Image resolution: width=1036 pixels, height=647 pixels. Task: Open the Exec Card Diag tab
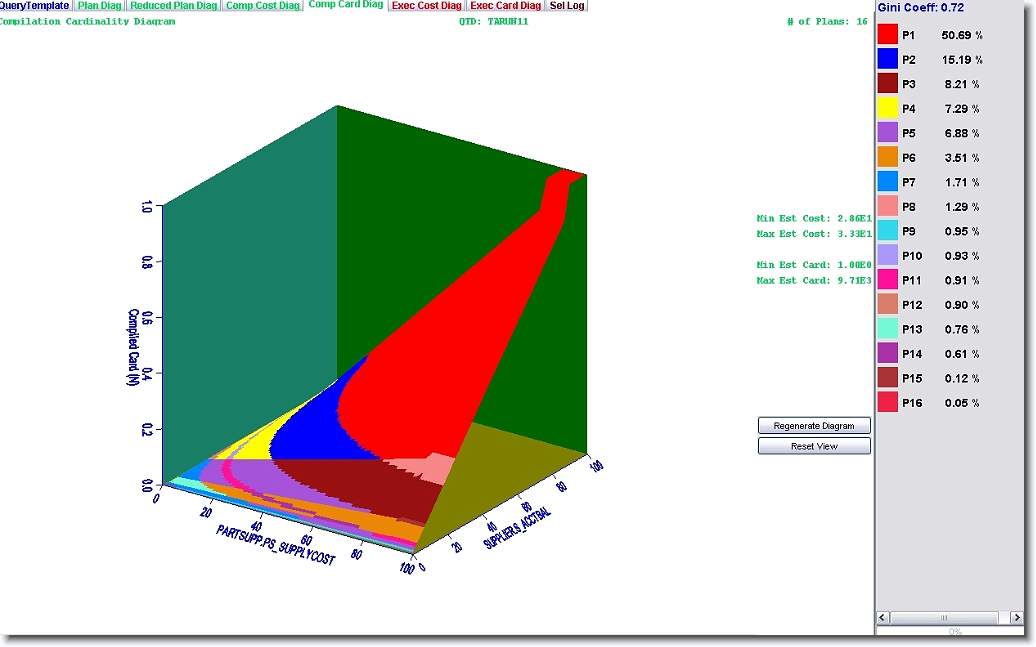506,6
